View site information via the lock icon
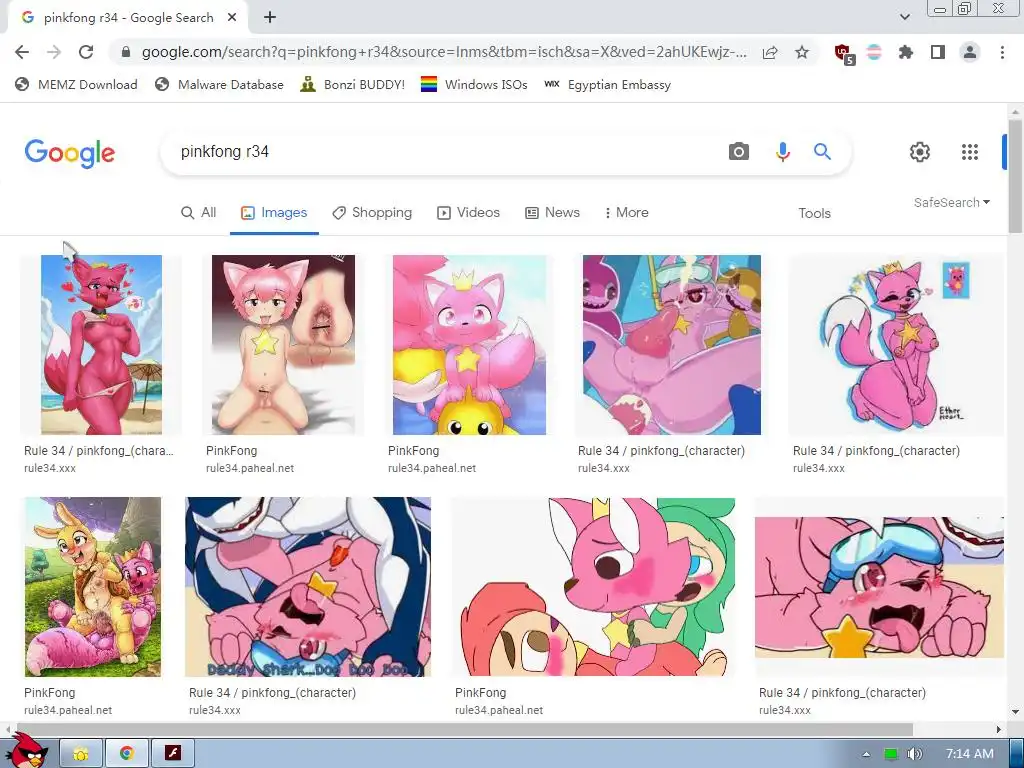The width and height of the screenshot is (1024, 768). 126,52
